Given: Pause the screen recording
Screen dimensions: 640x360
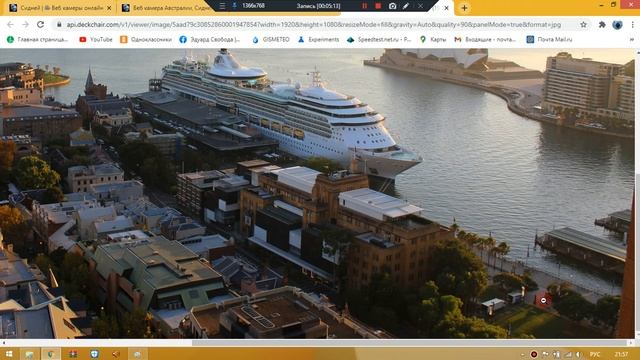Looking at the screenshot, I should click(x=364, y=6).
